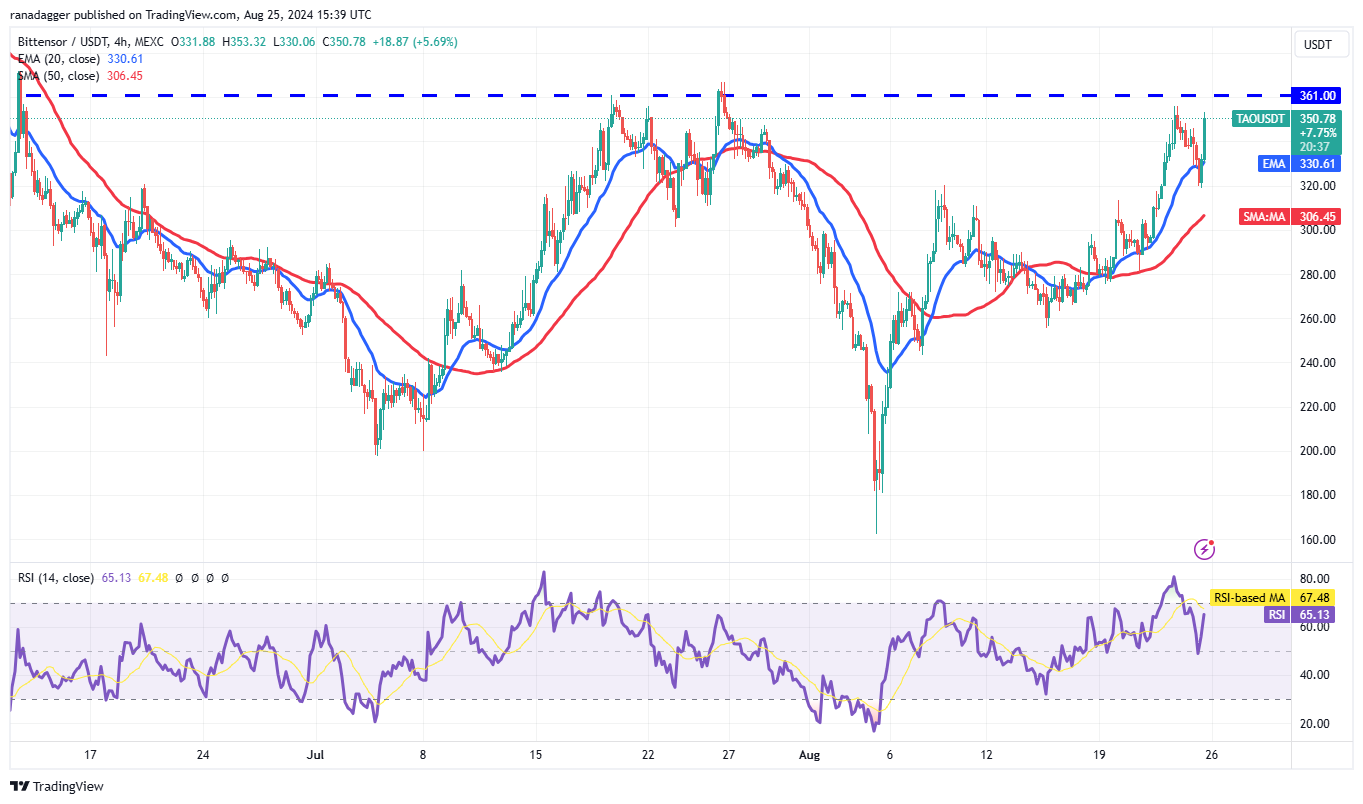The width and height of the screenshot is (1363, 804).
Task: Click the purple lightning bolt icon
Action: coord(1205,549)
